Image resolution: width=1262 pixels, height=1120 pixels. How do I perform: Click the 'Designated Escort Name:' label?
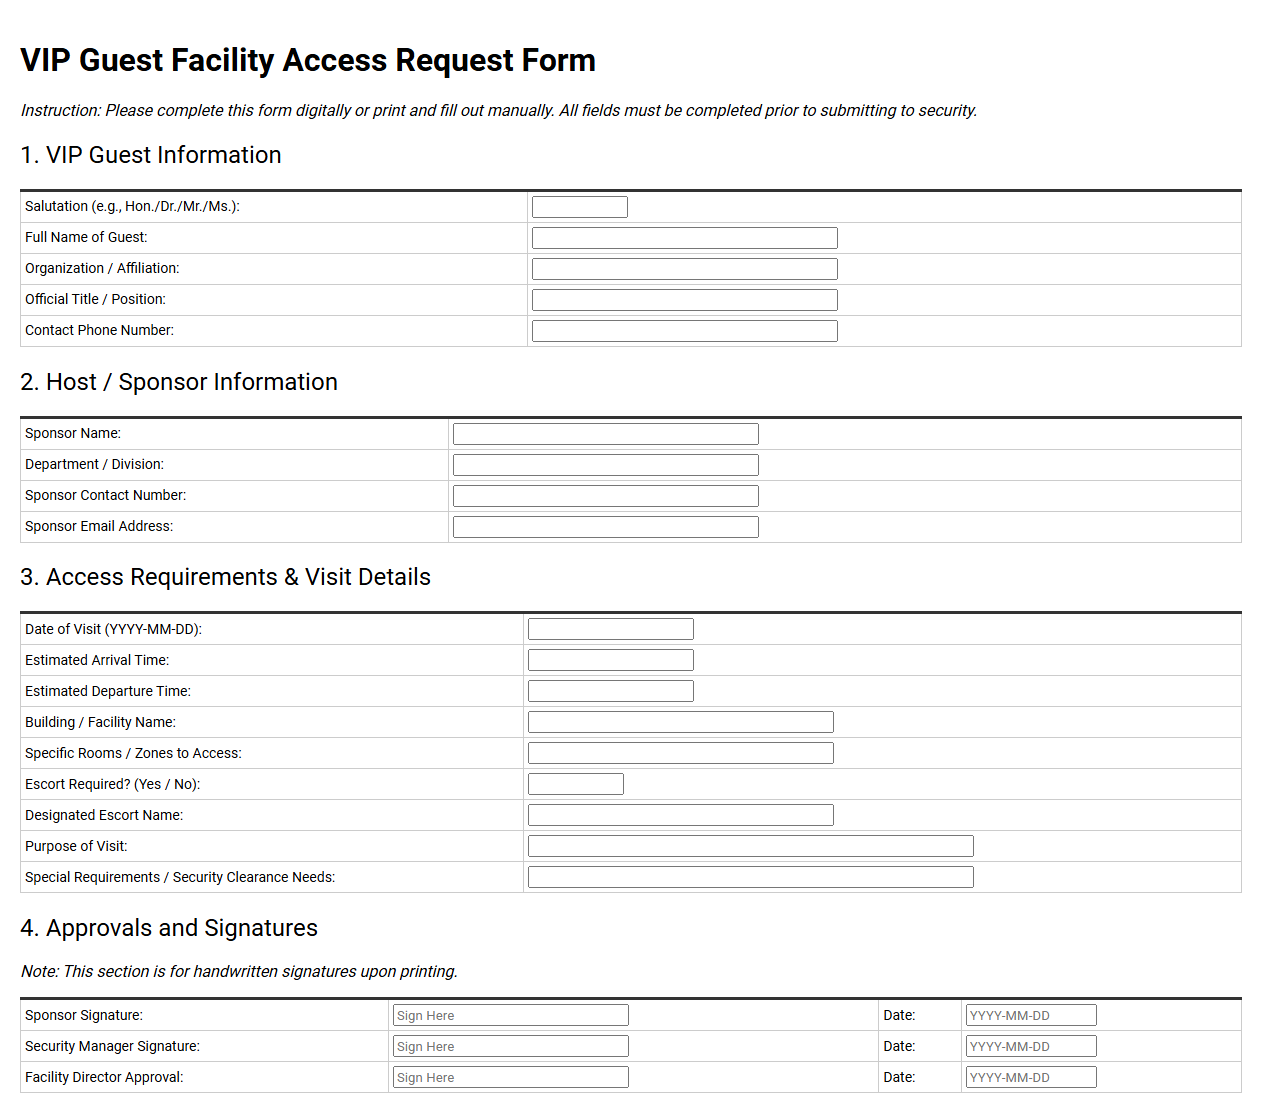pos(104,815)
